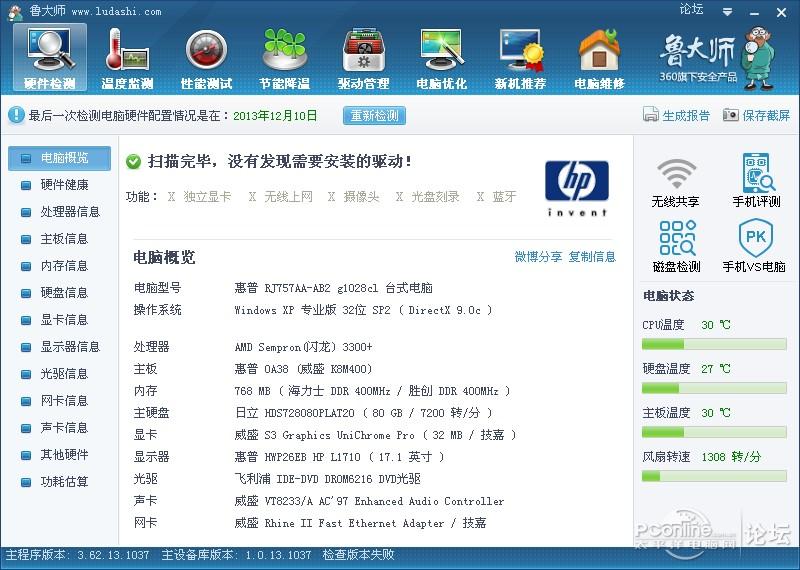Select 电脑概览 in the sidebar

(60, 158)
